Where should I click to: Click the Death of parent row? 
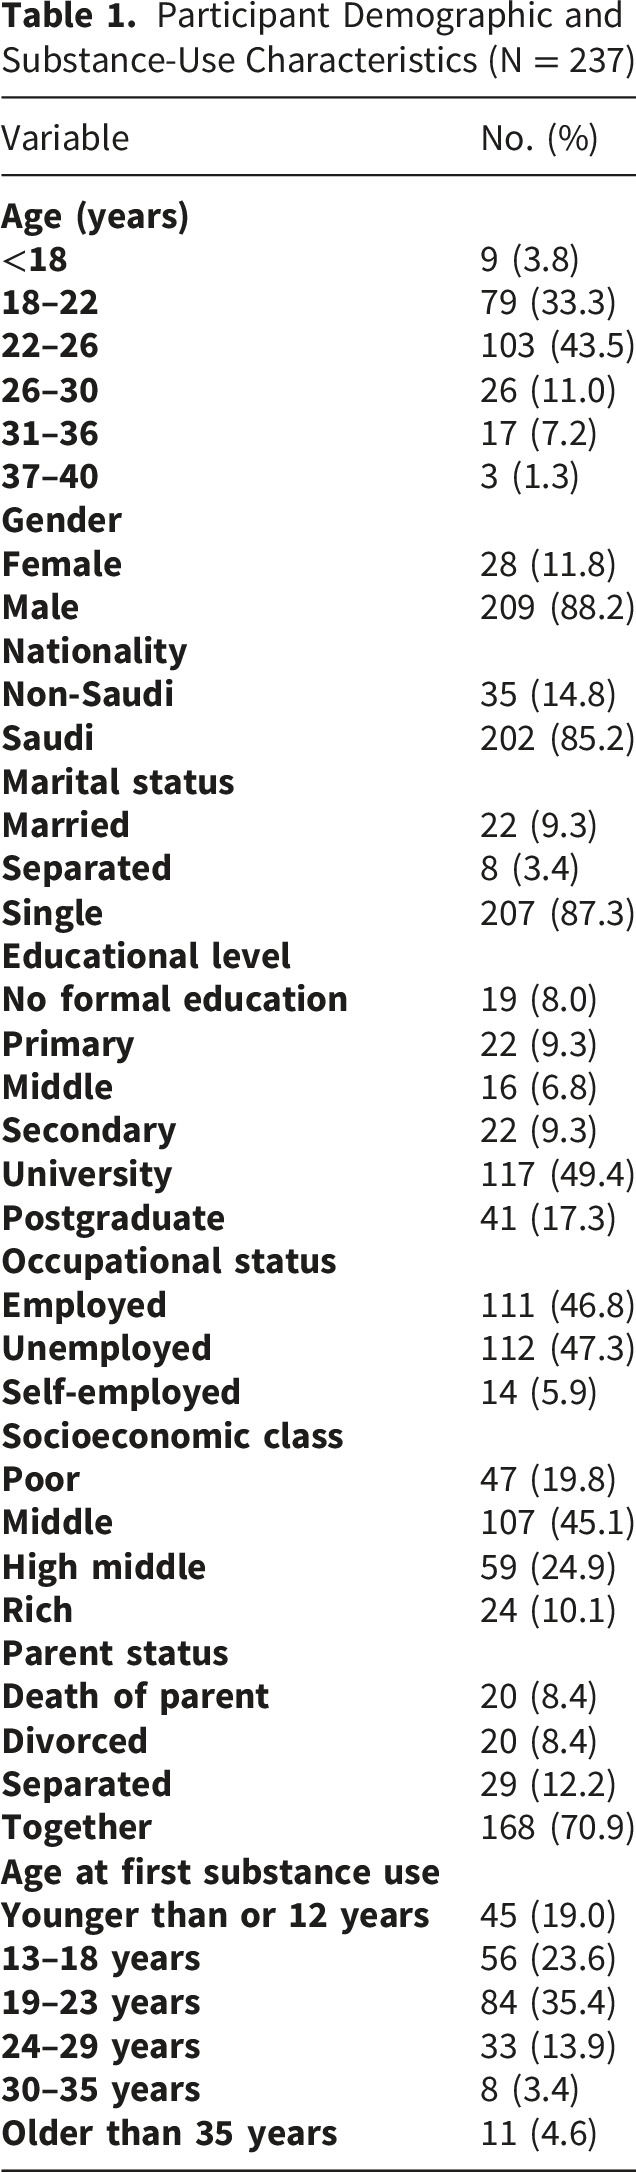(318, 1696)
